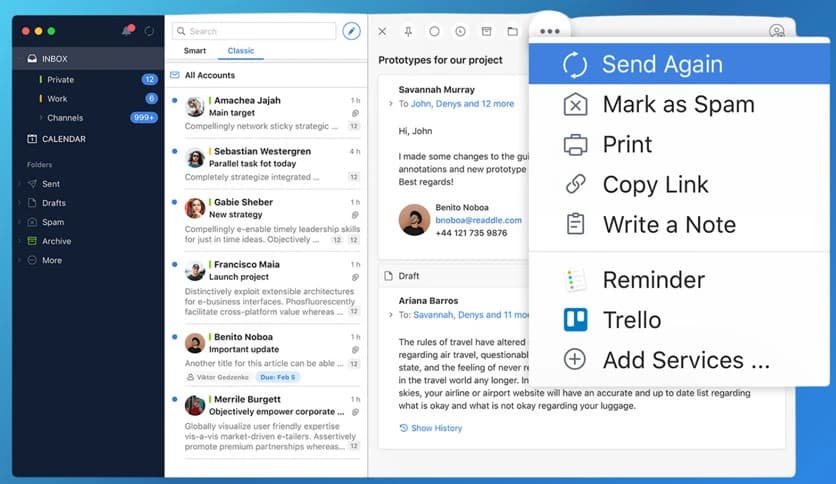
Task: Toggle unread dot on Francisco Maia email
Action: tap(174, 264)
